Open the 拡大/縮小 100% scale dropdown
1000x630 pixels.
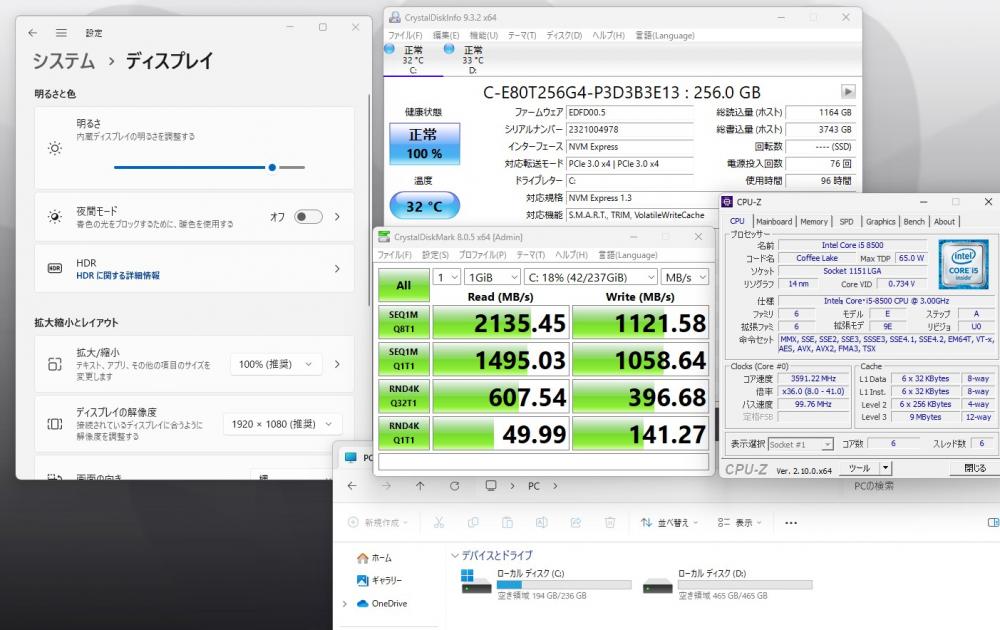276,364
